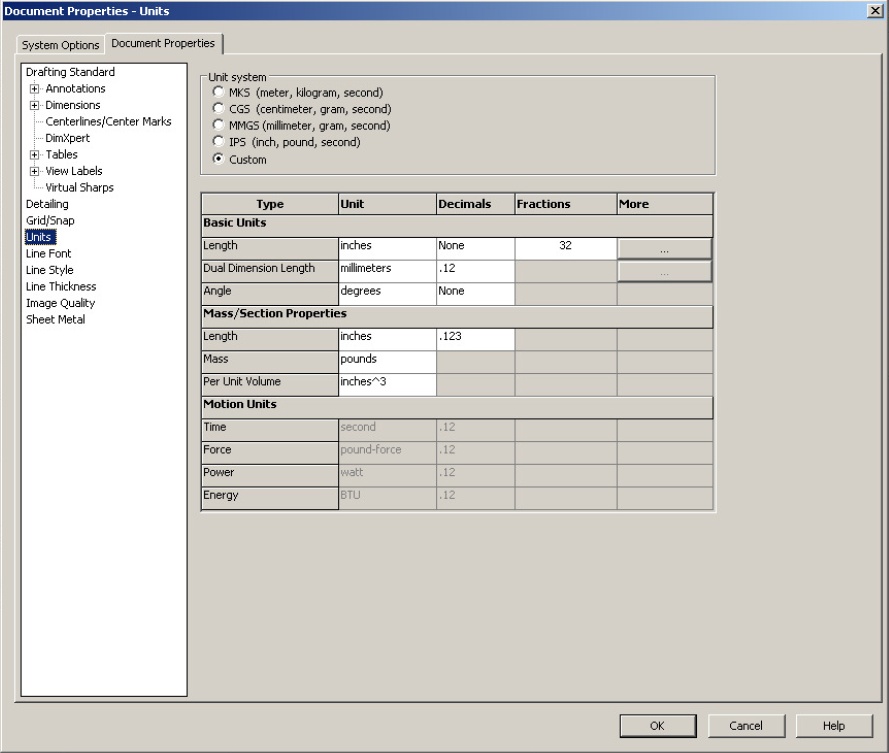The width and height of the screenshot is (889, 753).
Task: Open Help for this dialog
Action: pyautogui.click(x=834, y=726)
